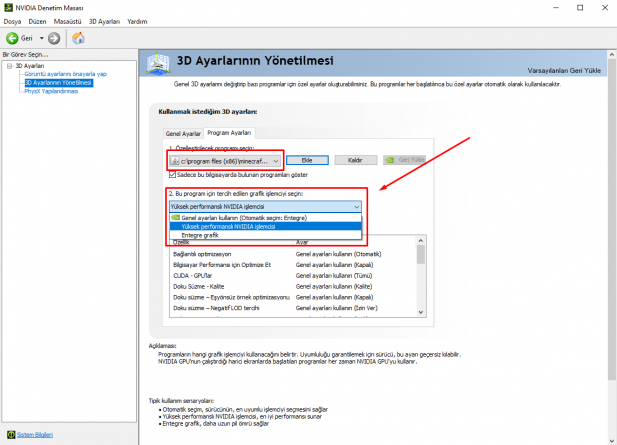Choose Entegre grafik option
The width and height of the screenshot is (617, 445).
pos(266,235)
